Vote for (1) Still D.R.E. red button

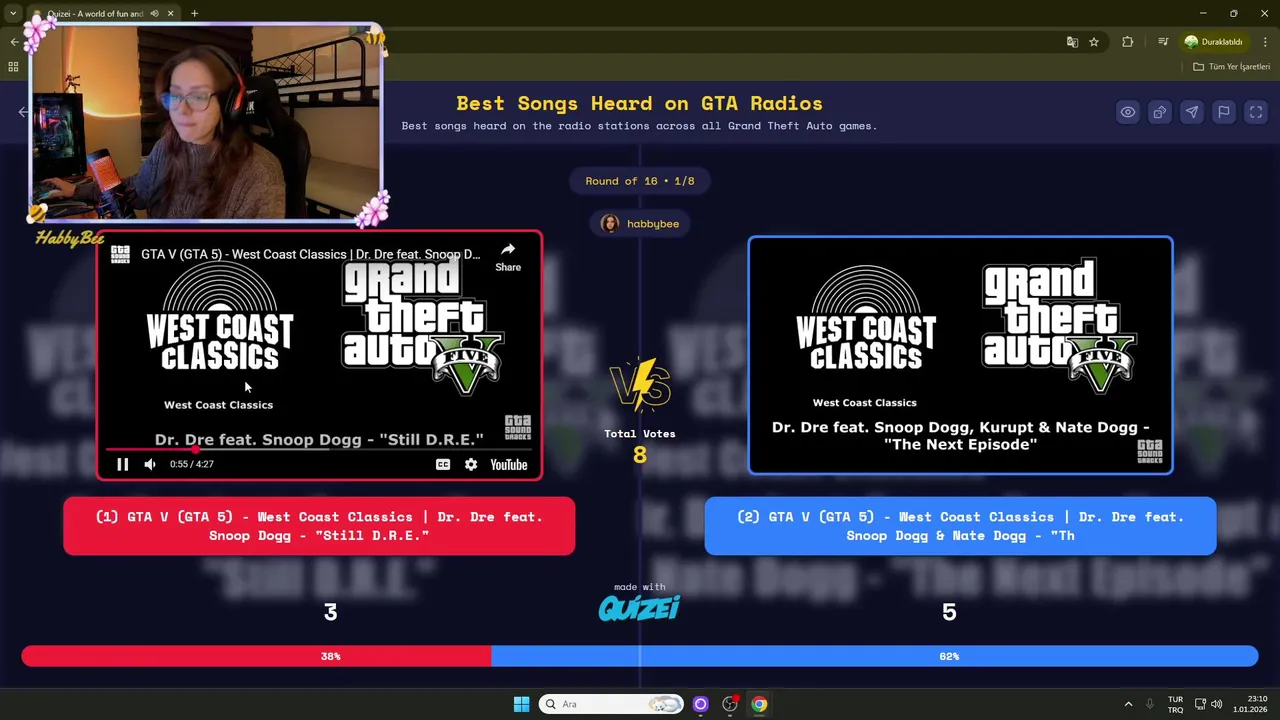319,526
